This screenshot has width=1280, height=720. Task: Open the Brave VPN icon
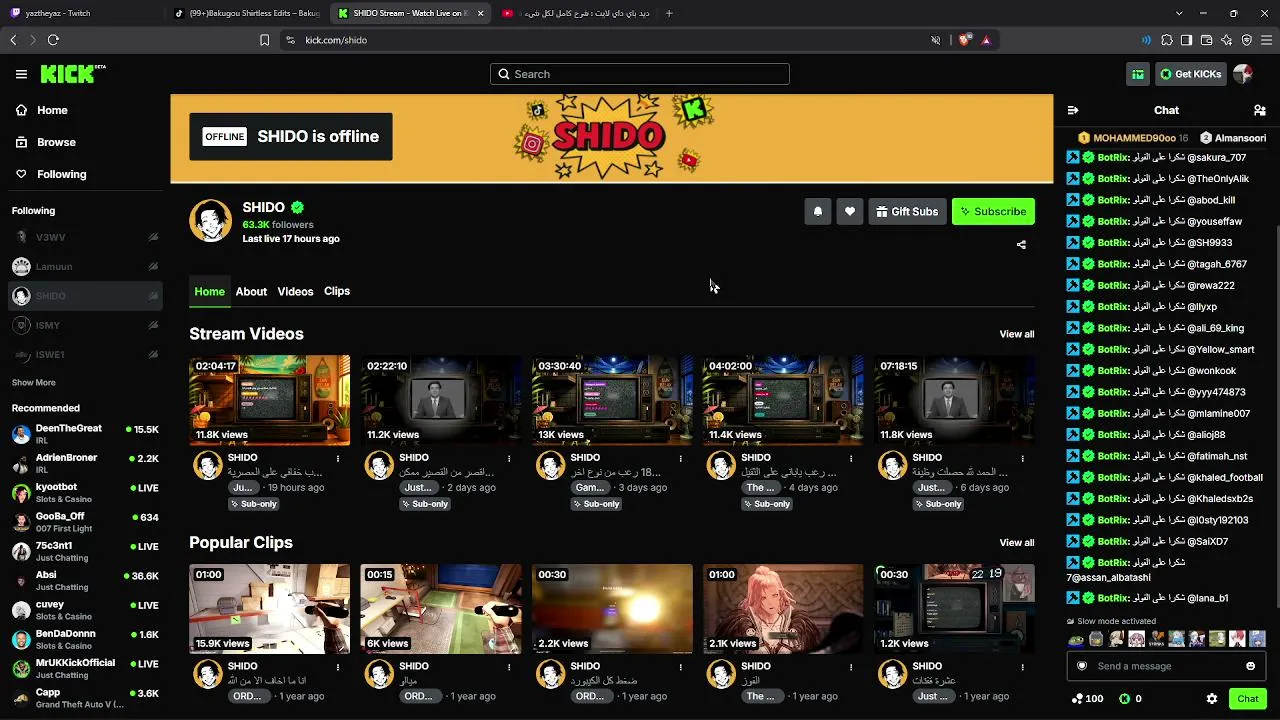1246,40
